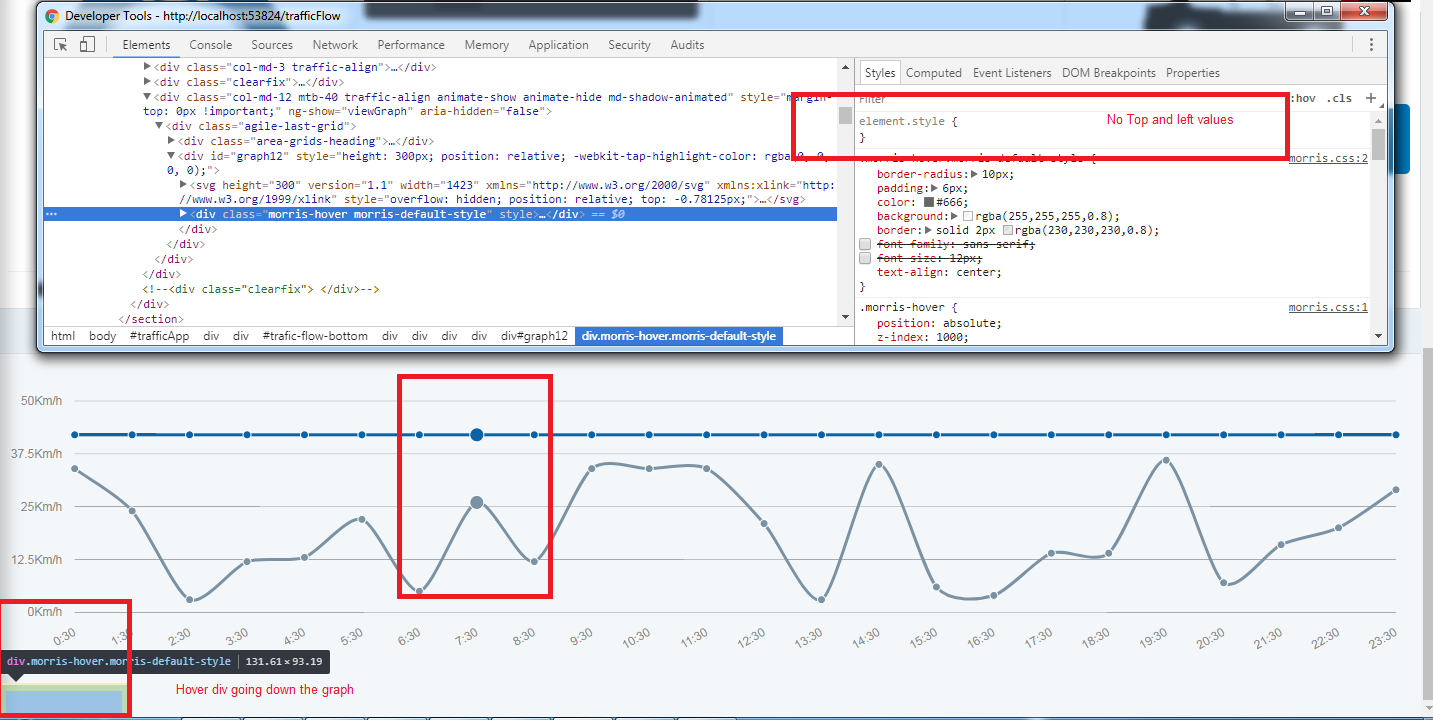Viewport: 1433px width, 720px height.
Task: Switch to the Computed pane
Action: click(x=934, y=73)
